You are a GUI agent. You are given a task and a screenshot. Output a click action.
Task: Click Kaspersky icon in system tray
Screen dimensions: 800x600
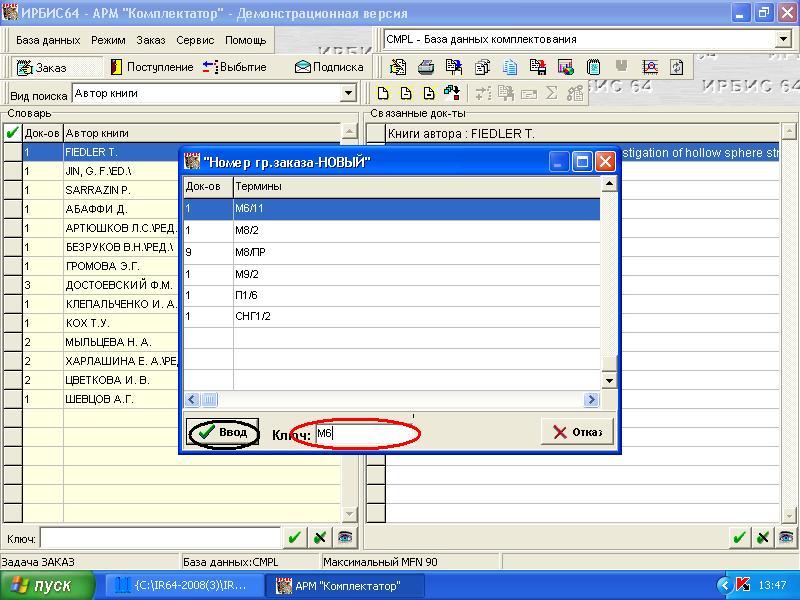[743, 585]
